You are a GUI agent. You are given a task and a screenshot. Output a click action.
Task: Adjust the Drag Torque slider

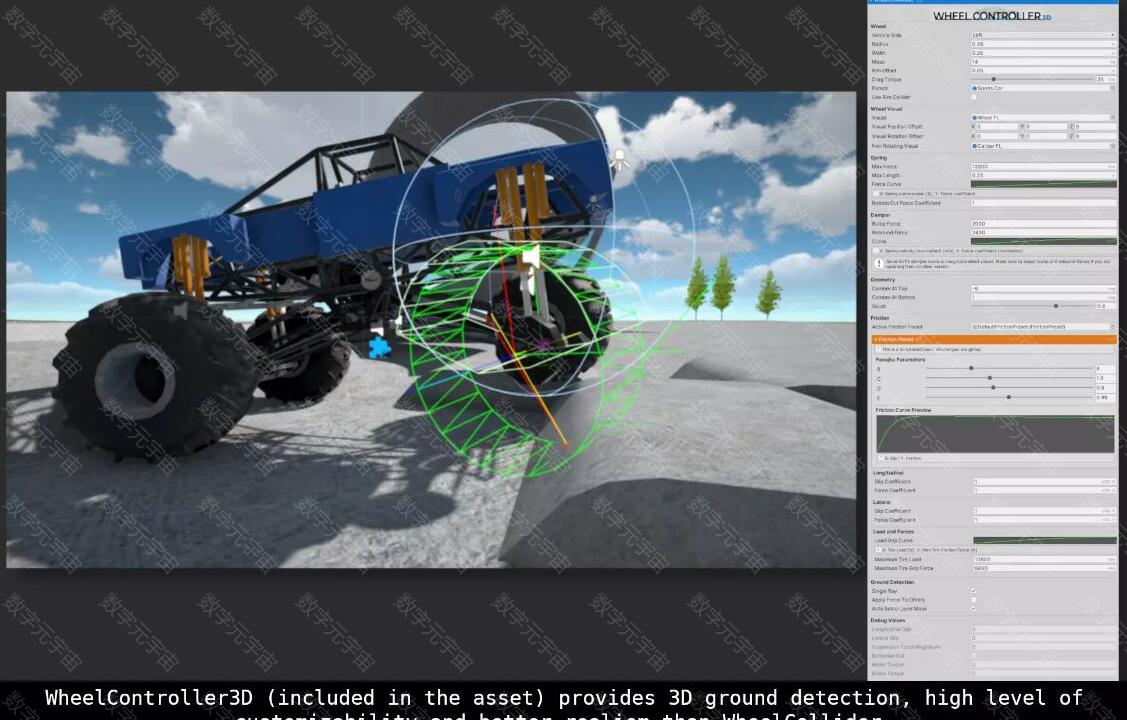point(1031,79)
